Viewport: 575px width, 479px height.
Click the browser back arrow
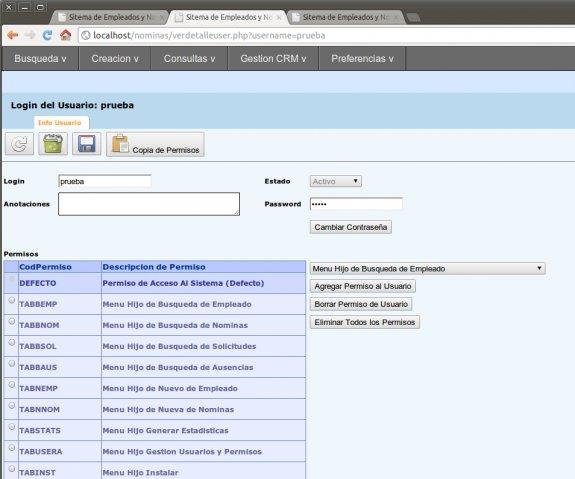coord(13,35)
